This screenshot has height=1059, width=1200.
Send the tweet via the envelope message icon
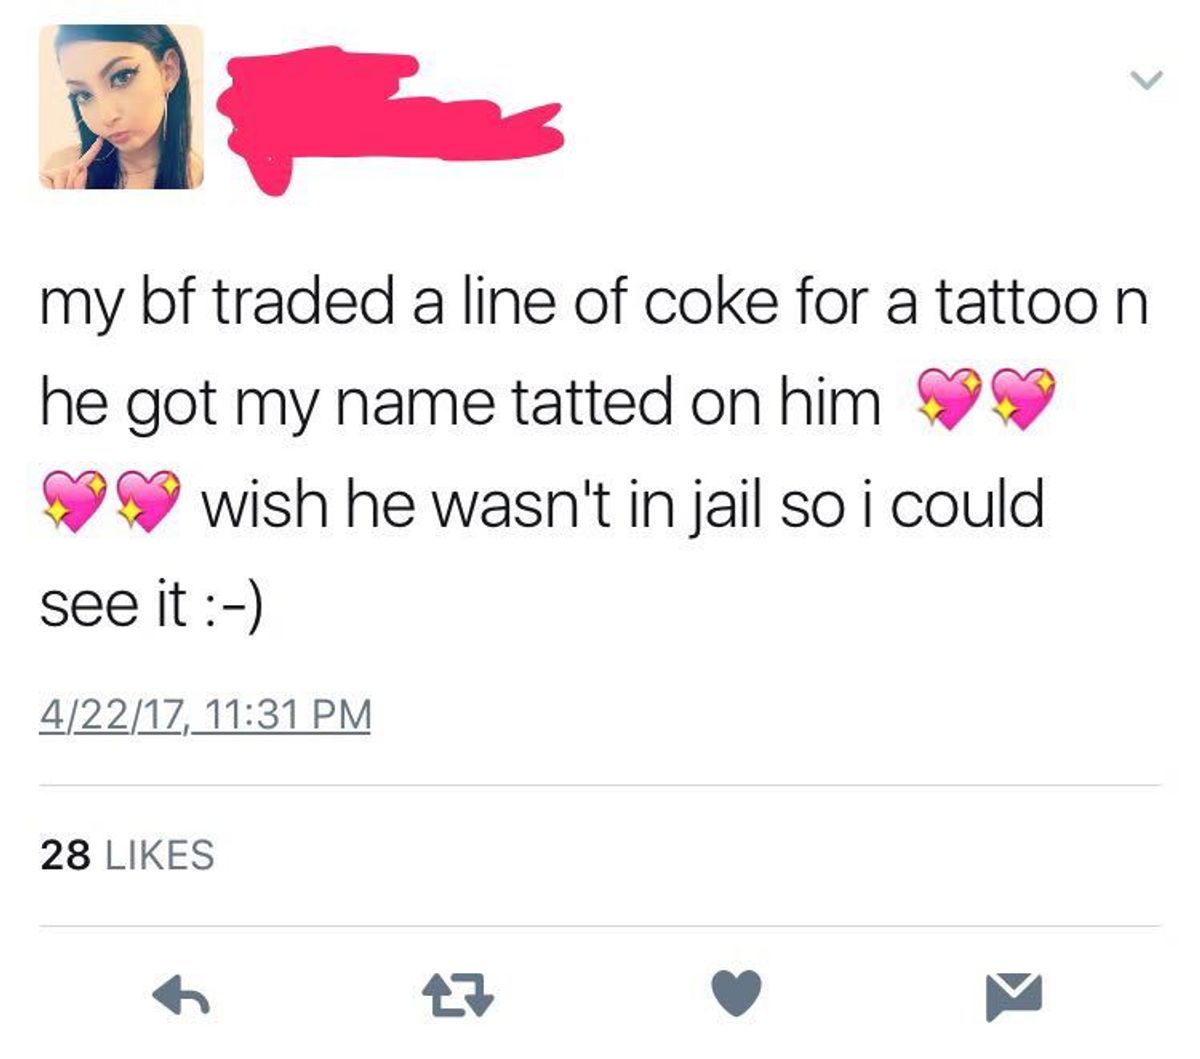pyautogui.click(x=1015, y=996)
